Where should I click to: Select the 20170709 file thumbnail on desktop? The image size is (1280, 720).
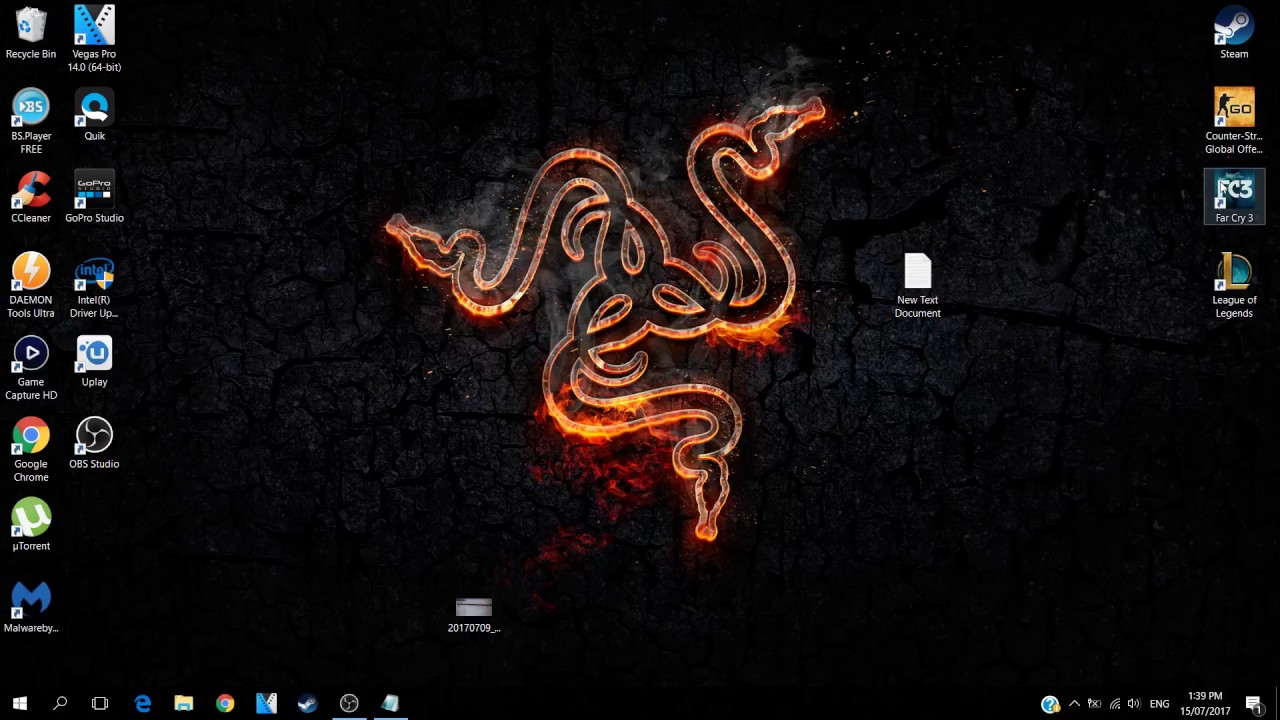pyautogui.click(x=474, y=615)
